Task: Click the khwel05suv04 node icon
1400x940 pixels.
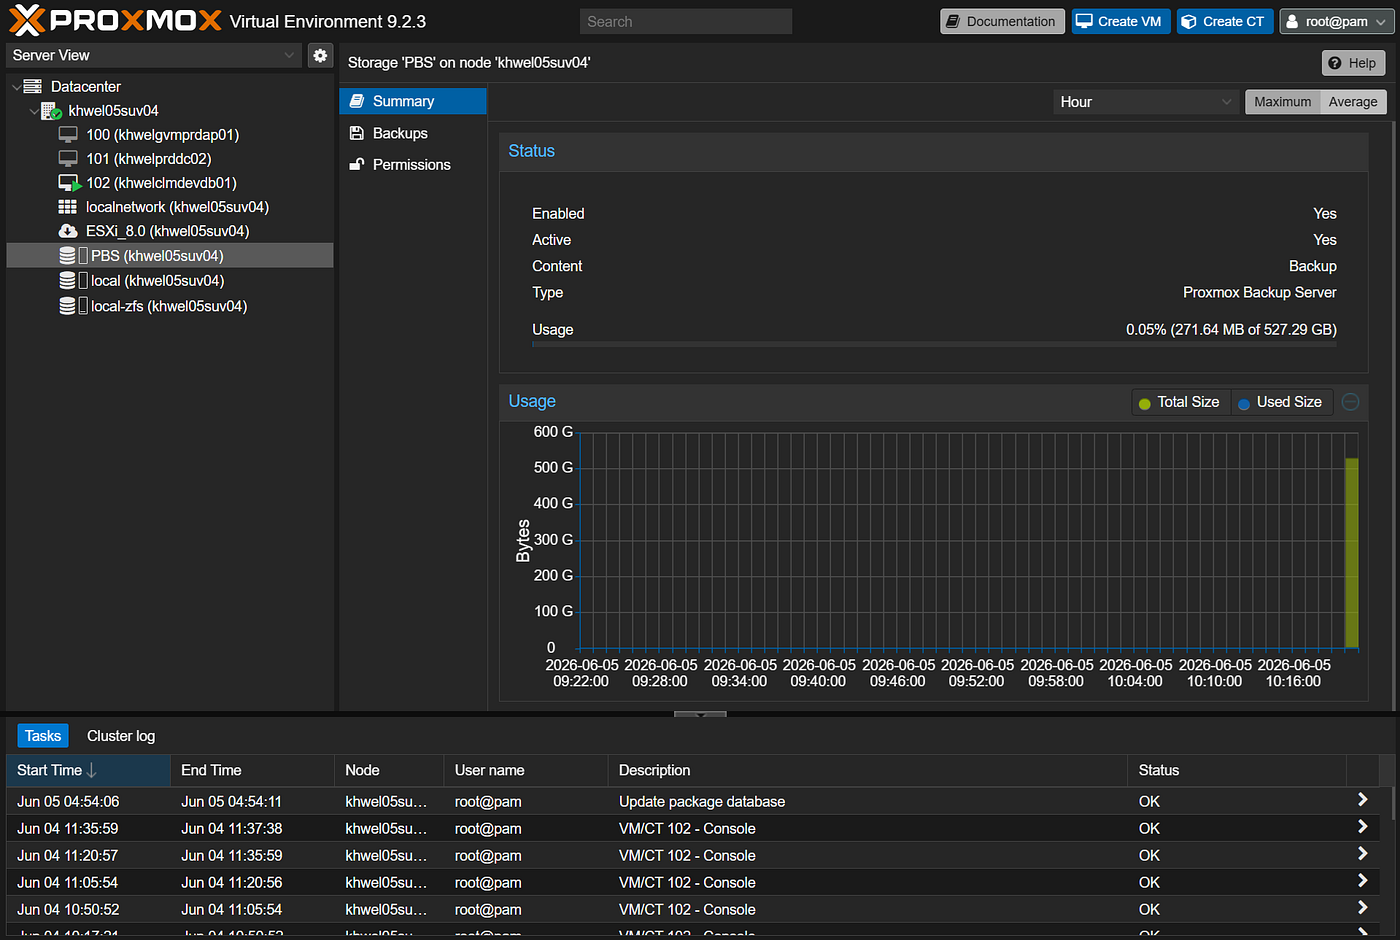Action: [x=51, y=111]
